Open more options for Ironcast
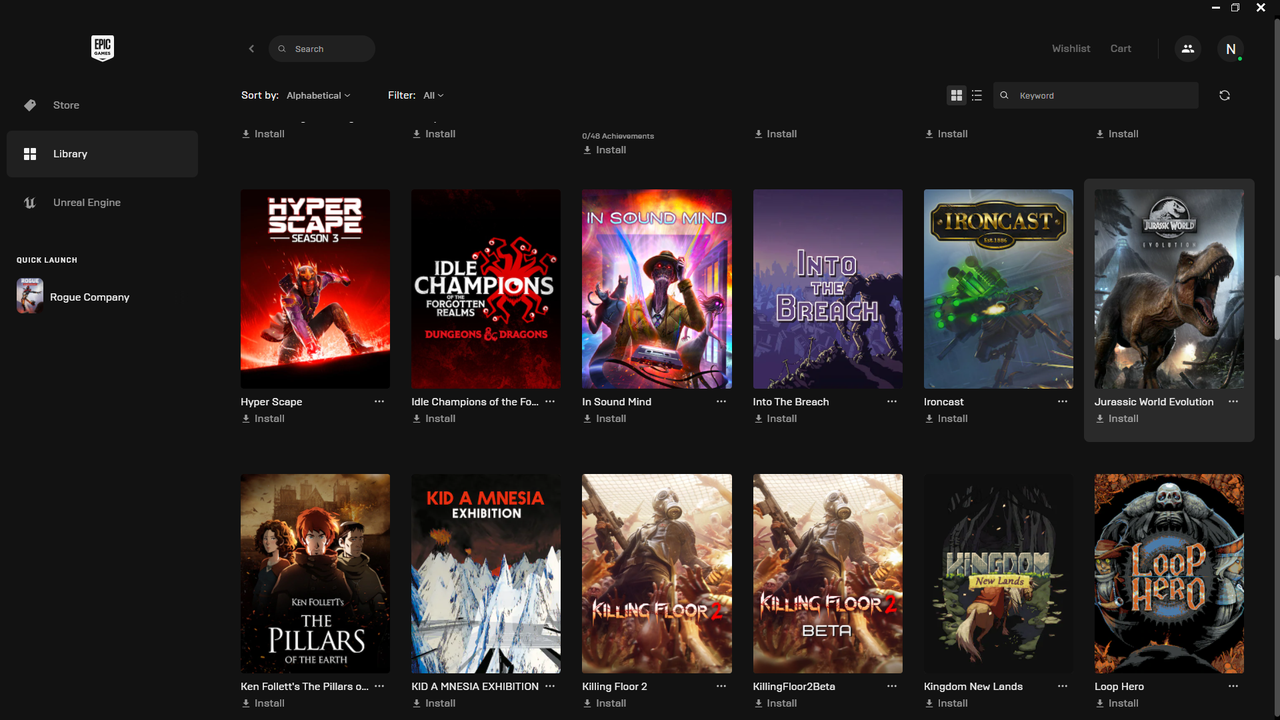This screenshot has height=720, width=1280. point(1062,401)
